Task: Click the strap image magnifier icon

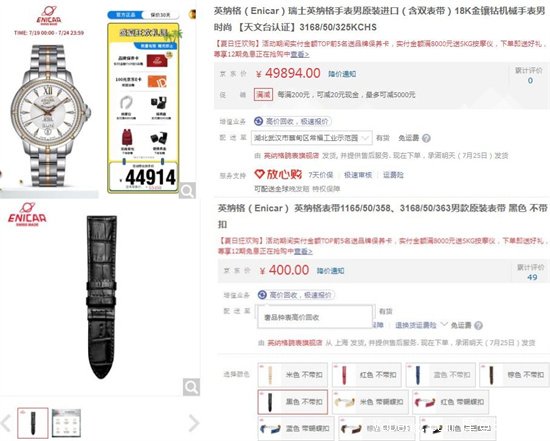Action: tap(192, 387)
